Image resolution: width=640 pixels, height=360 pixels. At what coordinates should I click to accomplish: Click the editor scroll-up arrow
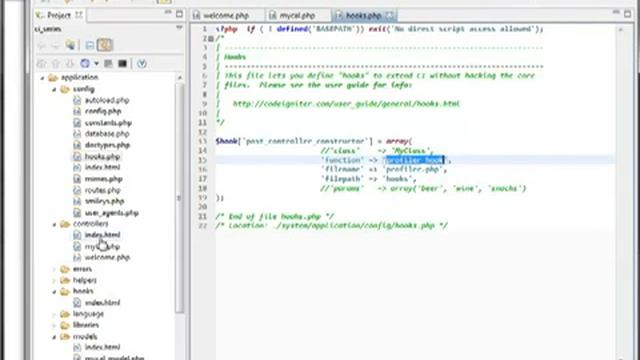(620, 30)
